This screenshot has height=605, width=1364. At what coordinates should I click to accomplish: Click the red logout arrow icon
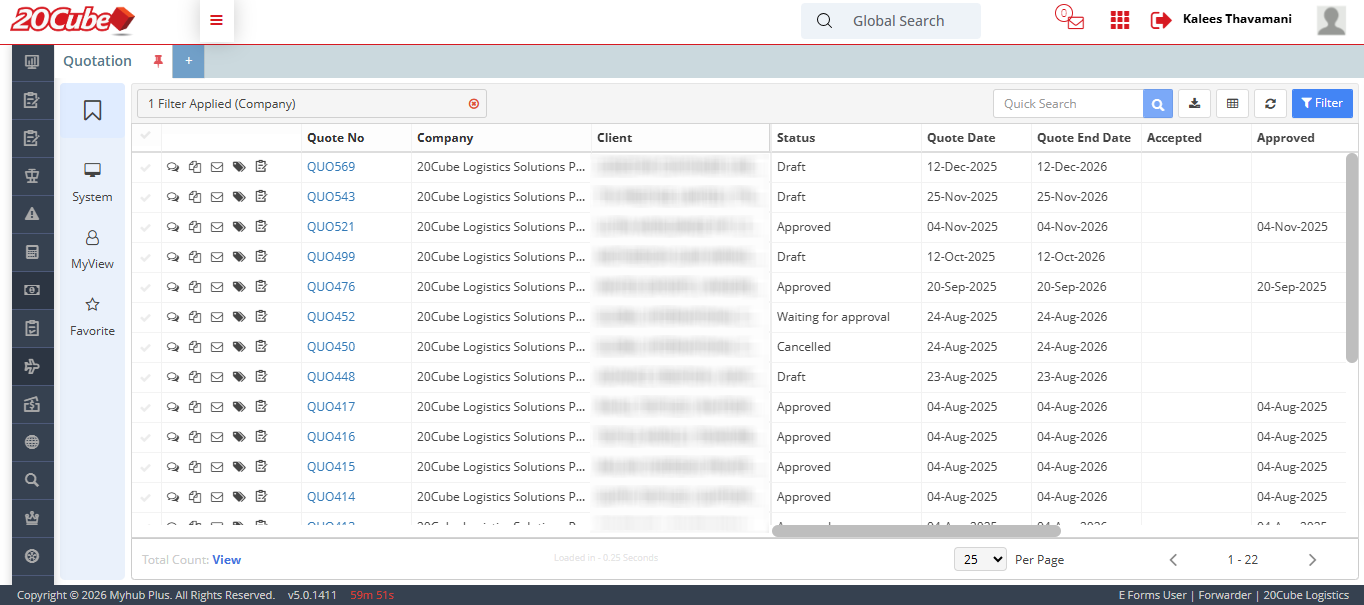(1160, 20)
